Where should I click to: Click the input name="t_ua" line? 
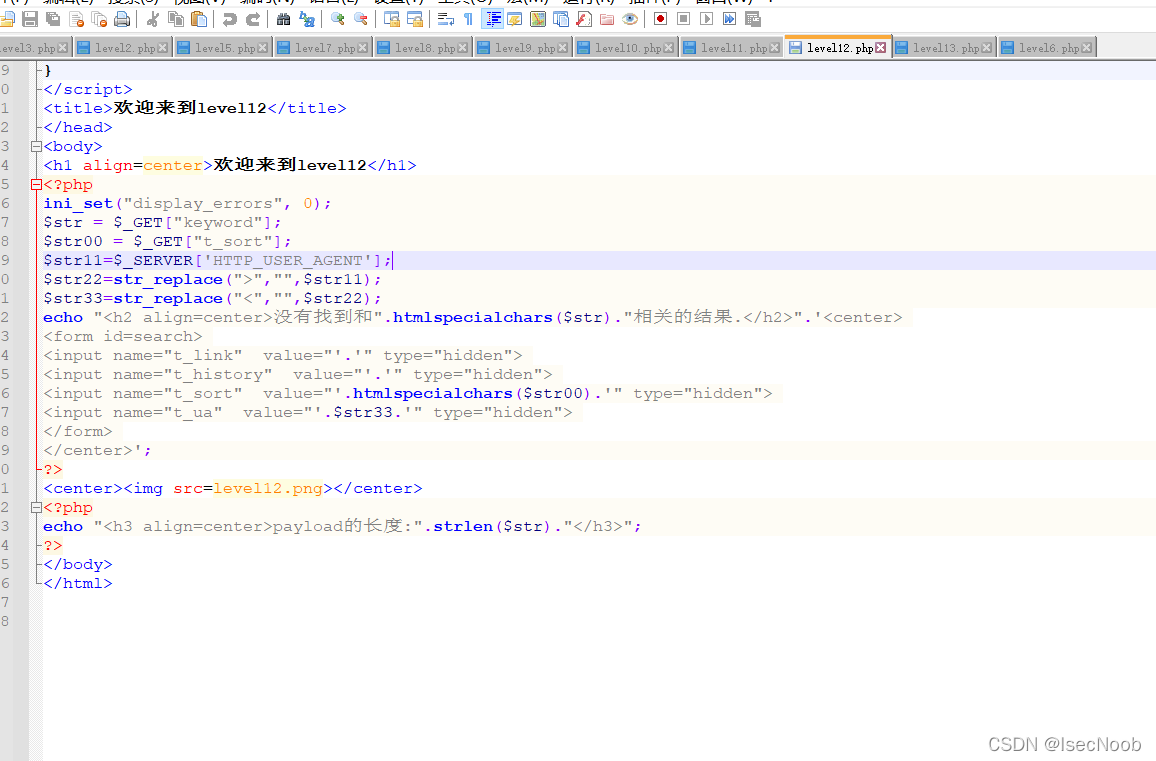pos(307,412)
